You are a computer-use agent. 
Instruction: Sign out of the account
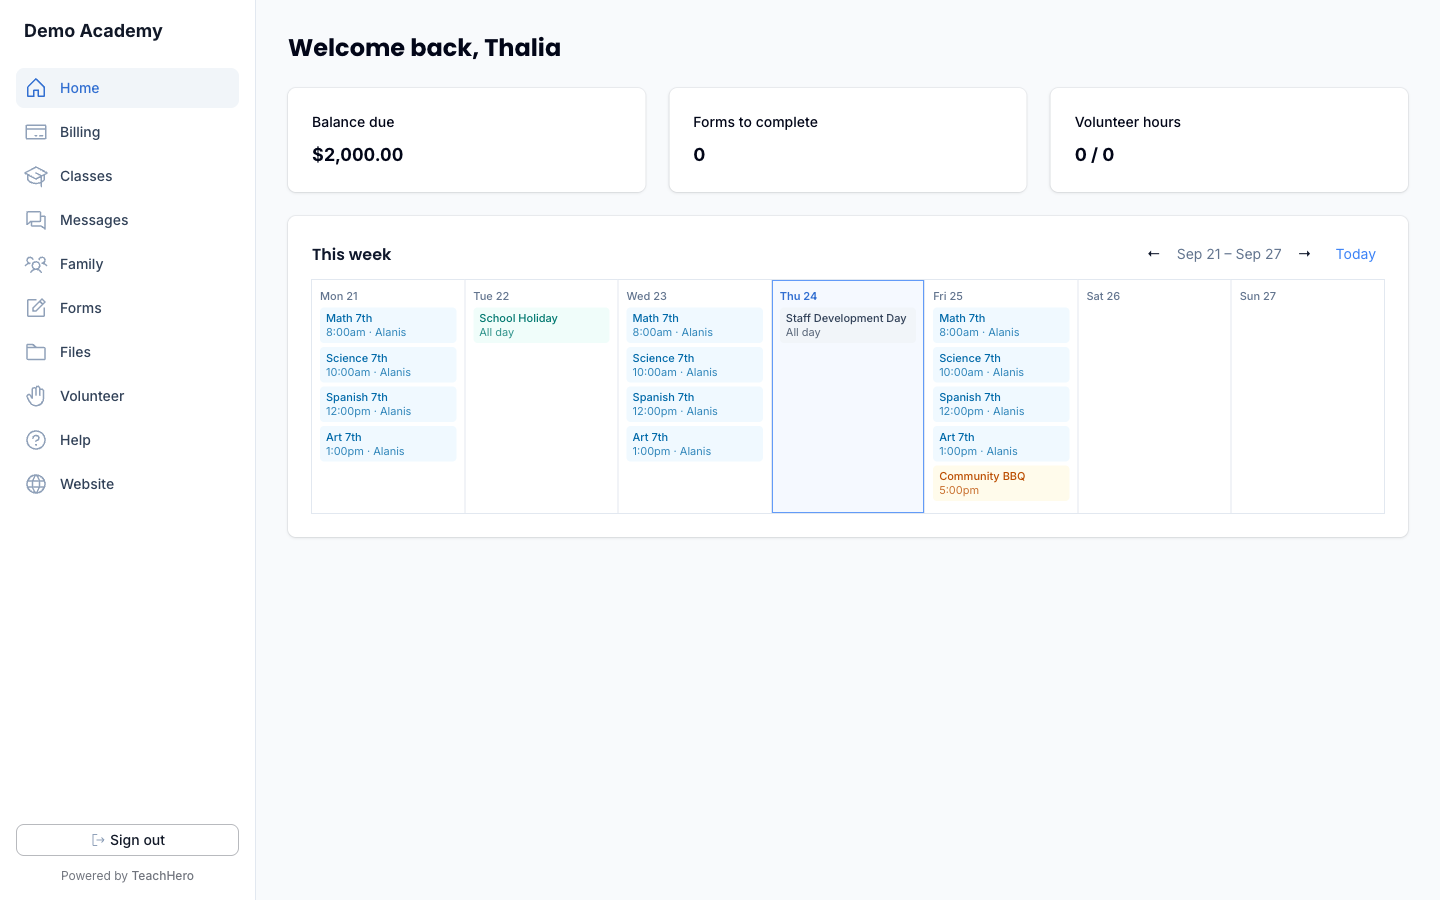pos(127,840)
